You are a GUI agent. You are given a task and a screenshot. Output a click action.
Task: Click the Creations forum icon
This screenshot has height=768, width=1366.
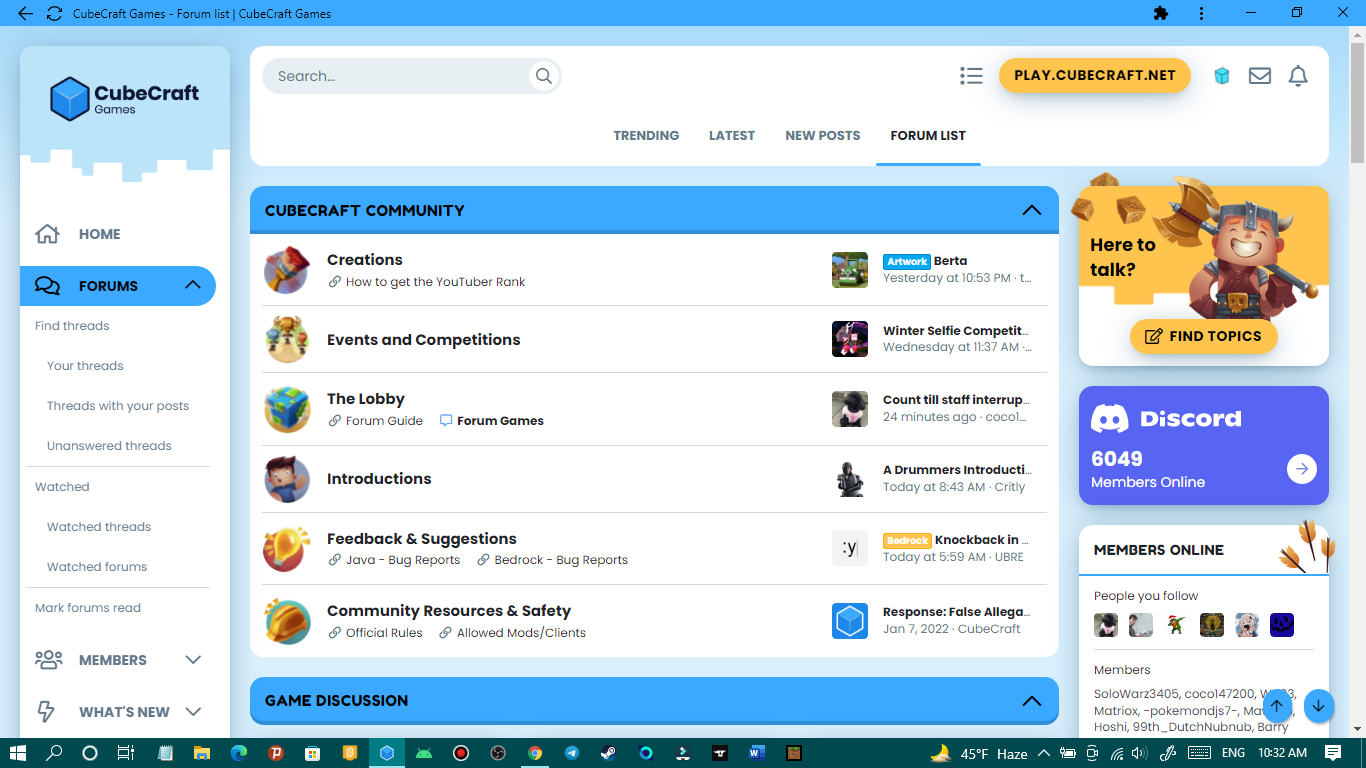(287, 270)
